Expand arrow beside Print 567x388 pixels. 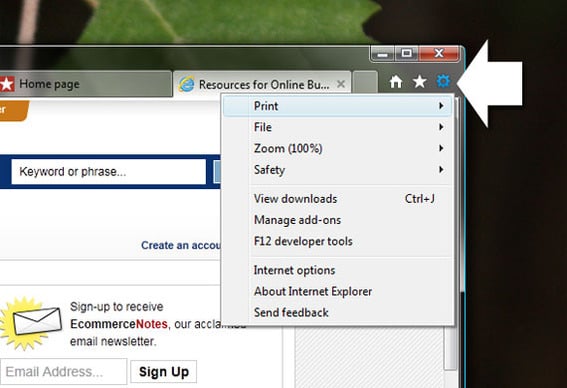click(x=441, y=106)
